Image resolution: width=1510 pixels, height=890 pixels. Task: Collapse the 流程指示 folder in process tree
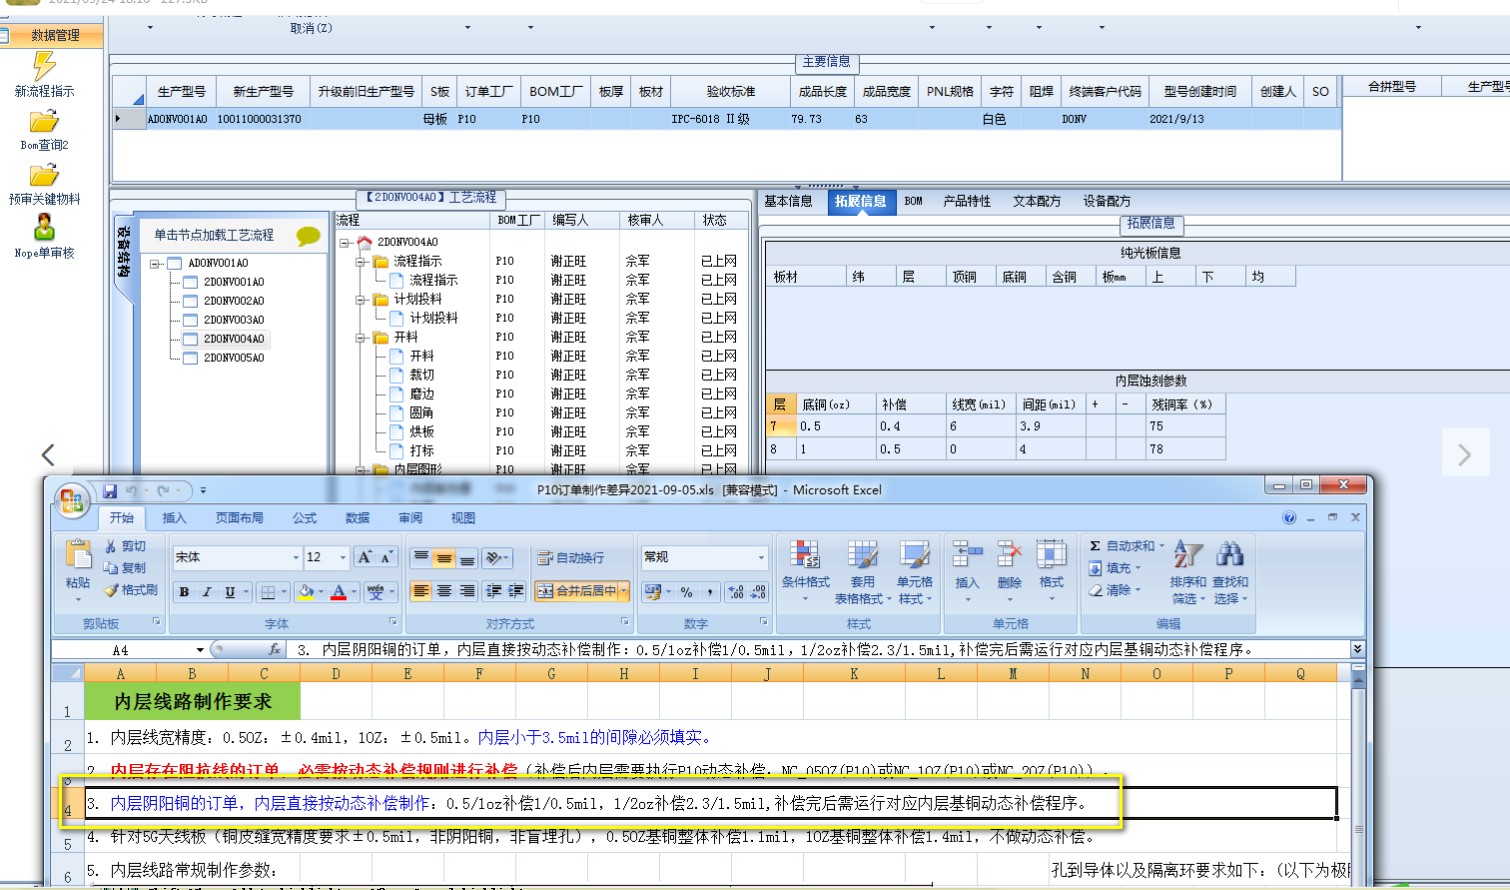coord(361,262)
